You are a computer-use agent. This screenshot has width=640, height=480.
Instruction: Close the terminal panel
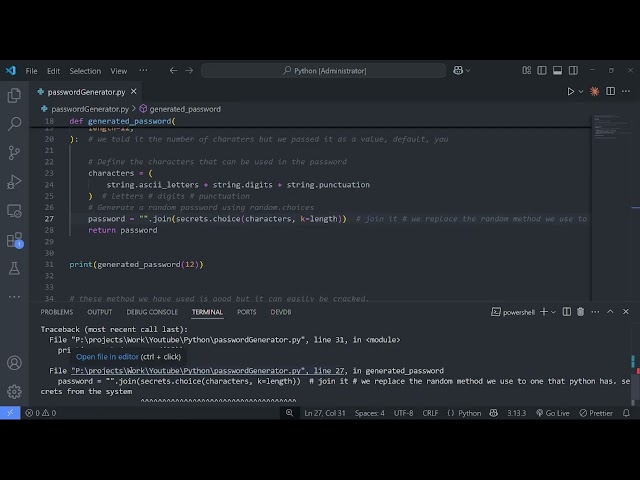click(626, 312)
